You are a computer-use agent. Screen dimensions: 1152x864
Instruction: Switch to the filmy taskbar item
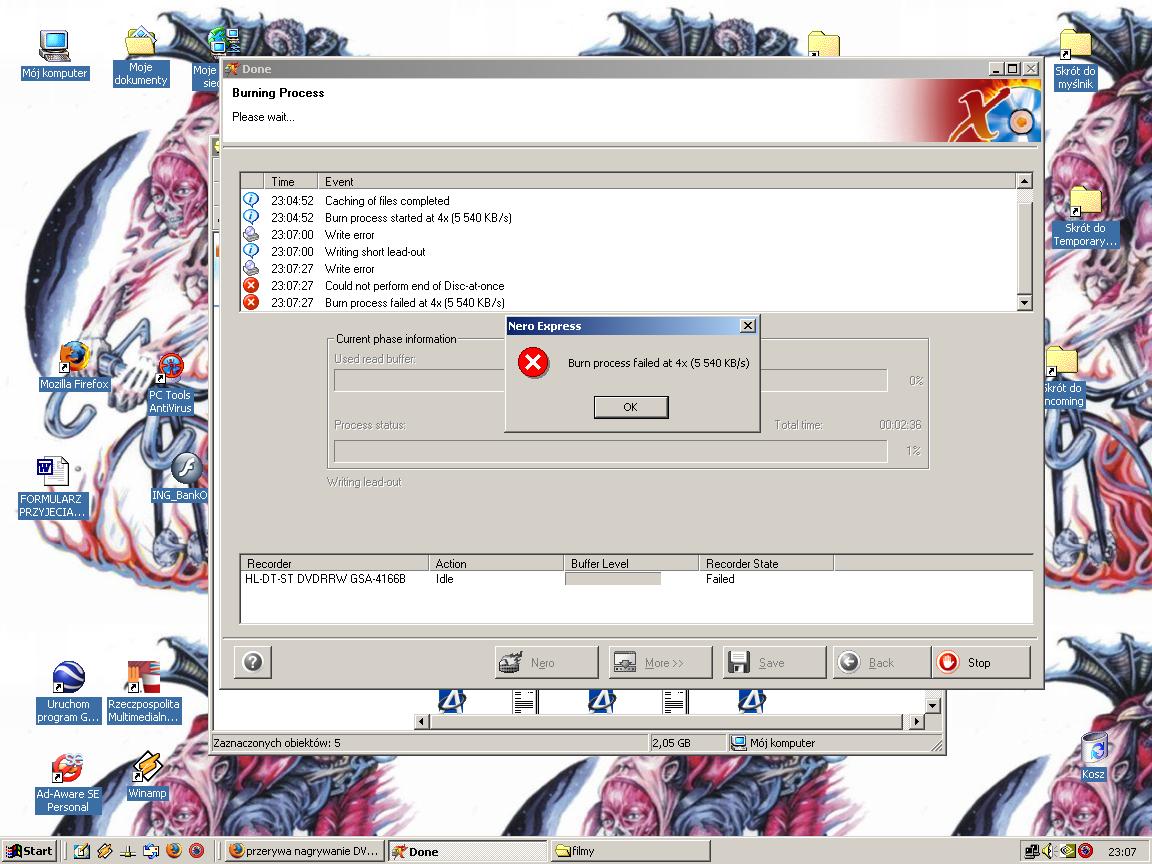click(631, 851)
